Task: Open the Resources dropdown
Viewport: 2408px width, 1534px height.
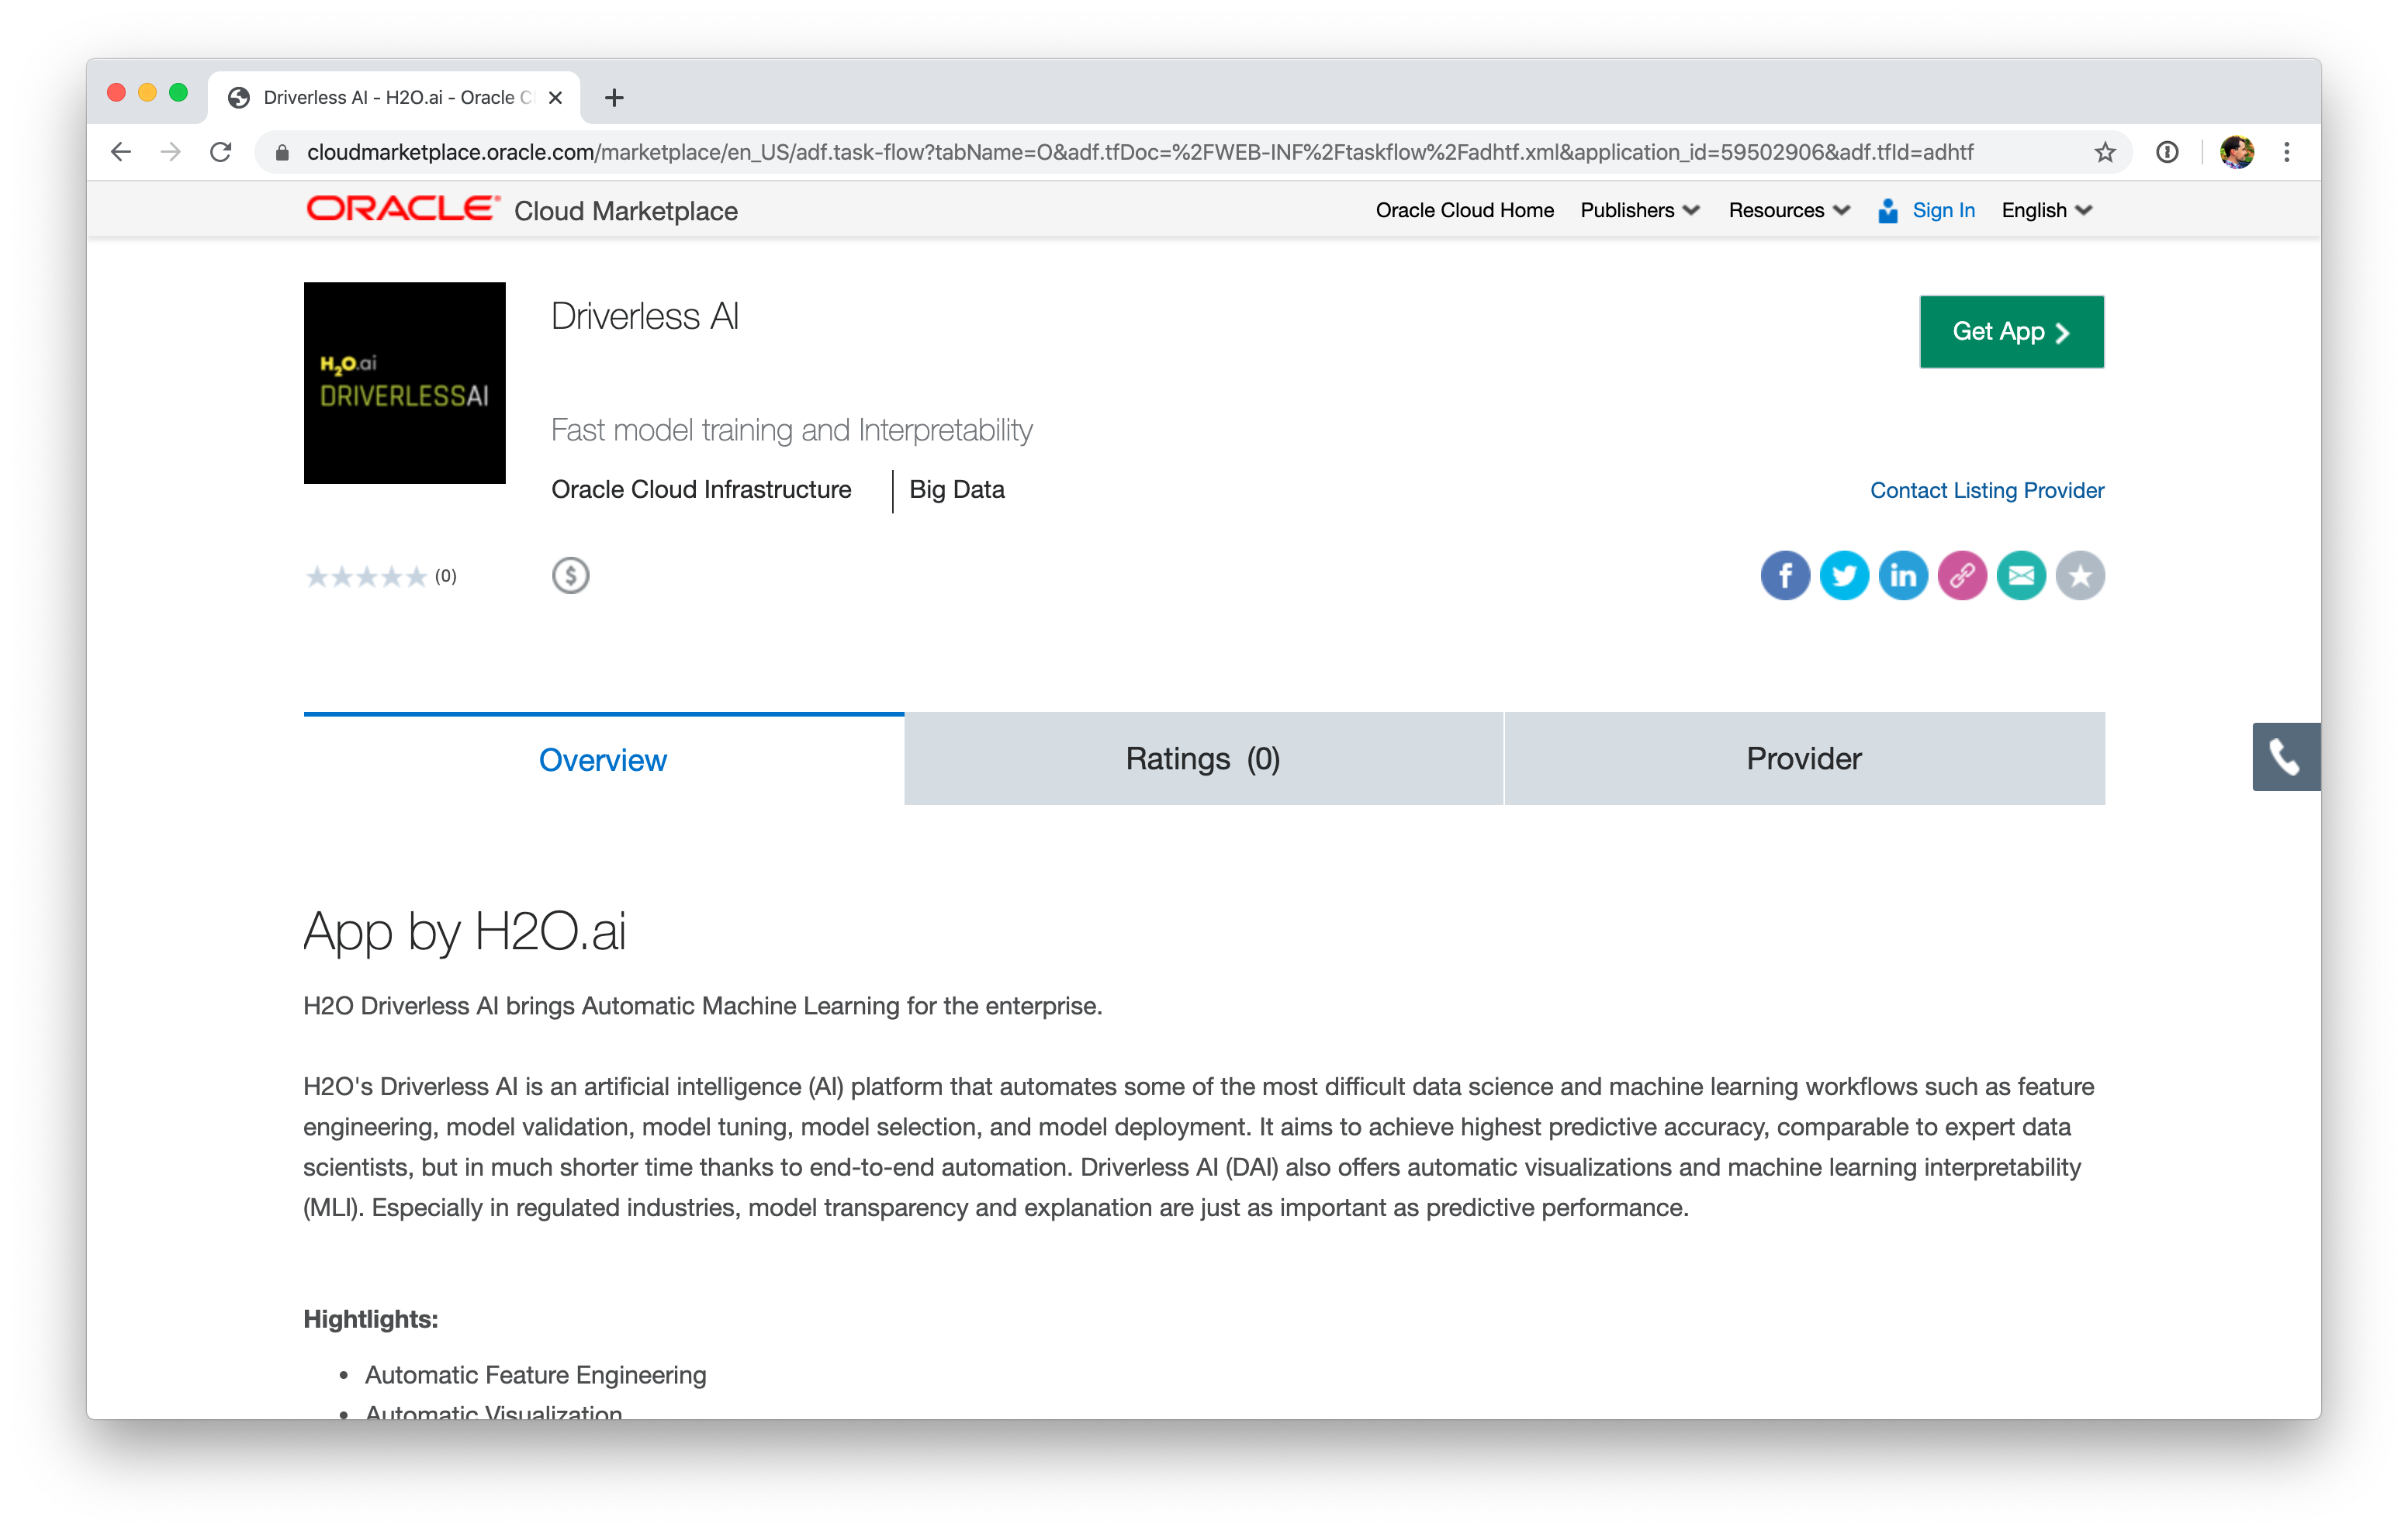Action: 1788,210
